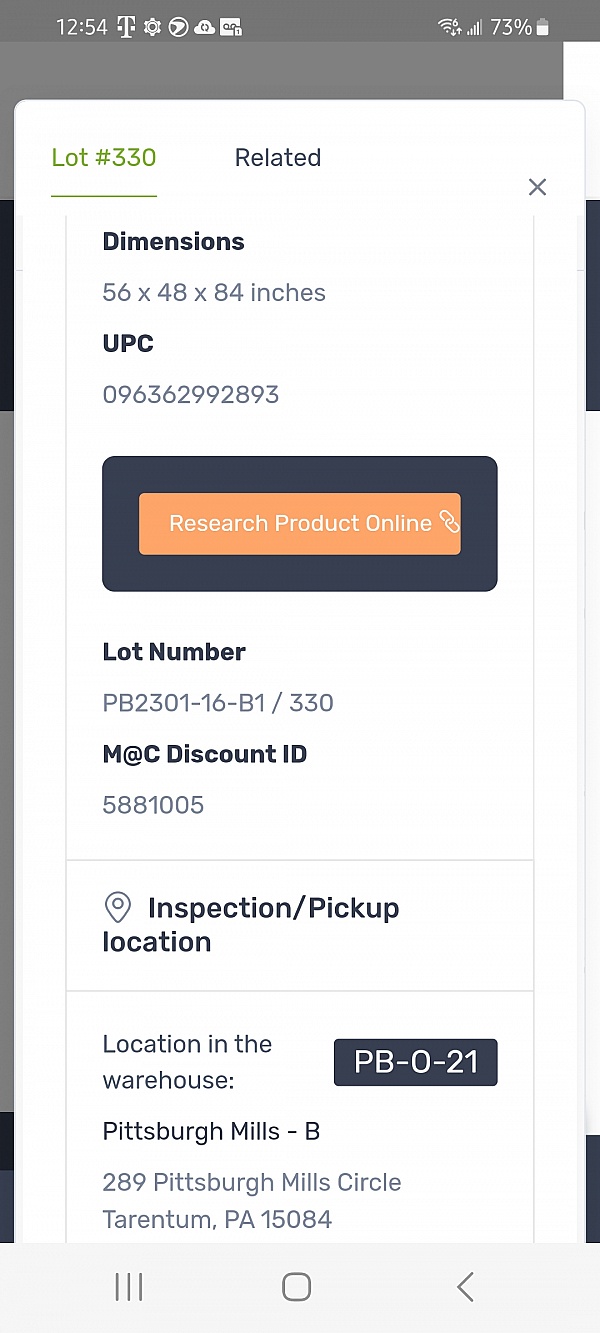Screen dimensions: 600x1333
Task: Tap the Android home button icon
Action: tap(296, 1287)
